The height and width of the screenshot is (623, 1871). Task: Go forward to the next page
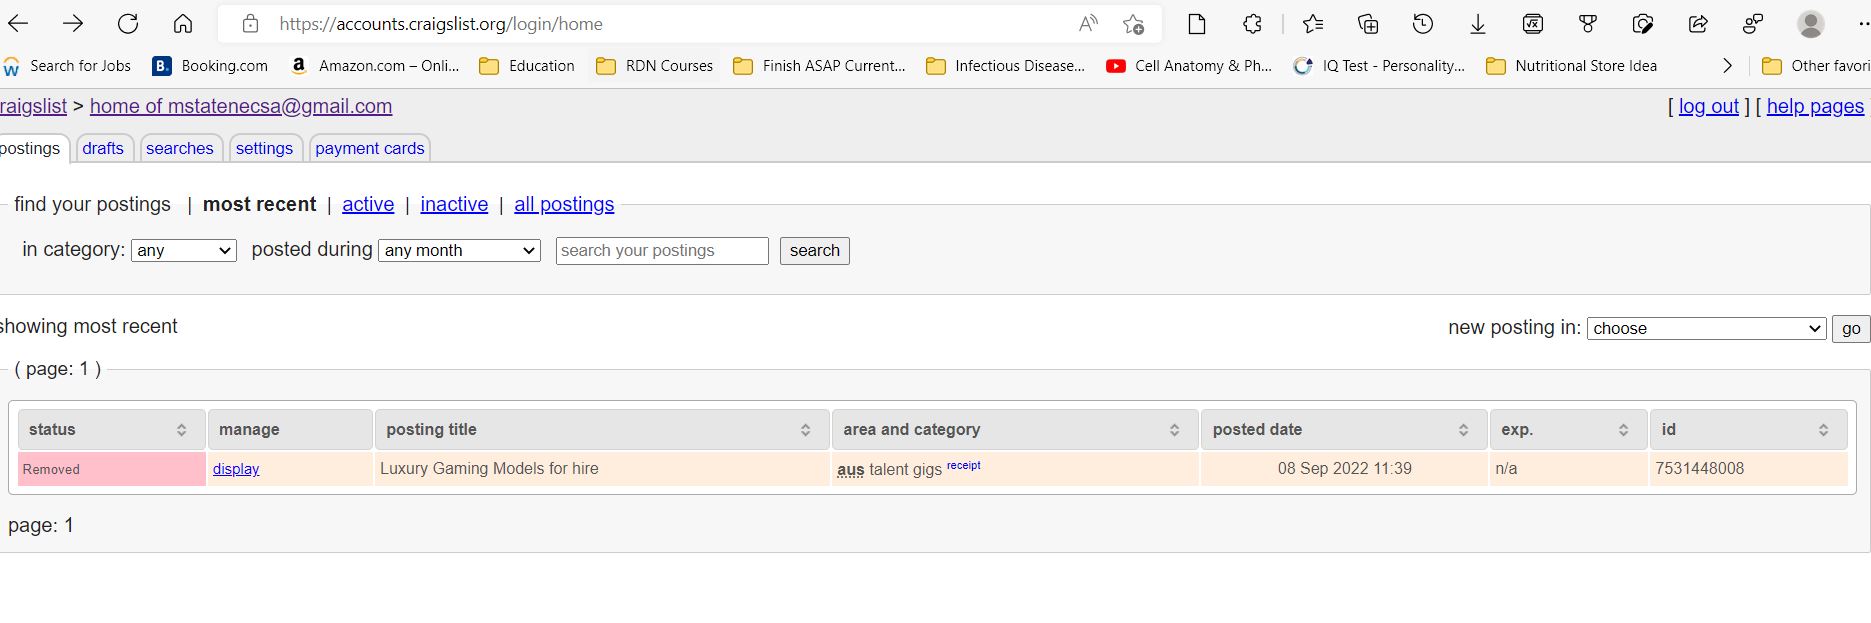tap(73, 24)
